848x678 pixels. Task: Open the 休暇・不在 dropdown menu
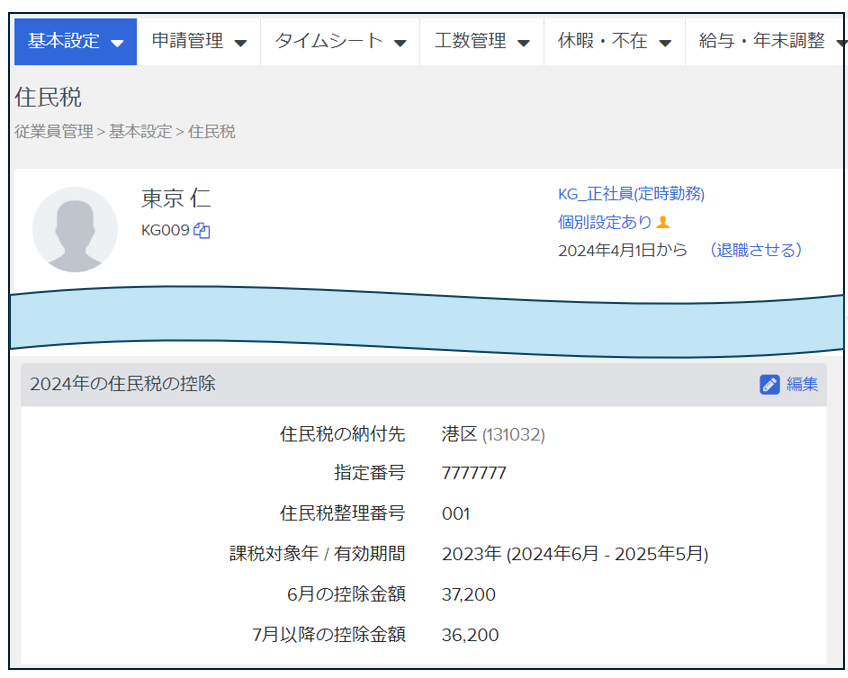pyautogui.click(x=614, y=42)
